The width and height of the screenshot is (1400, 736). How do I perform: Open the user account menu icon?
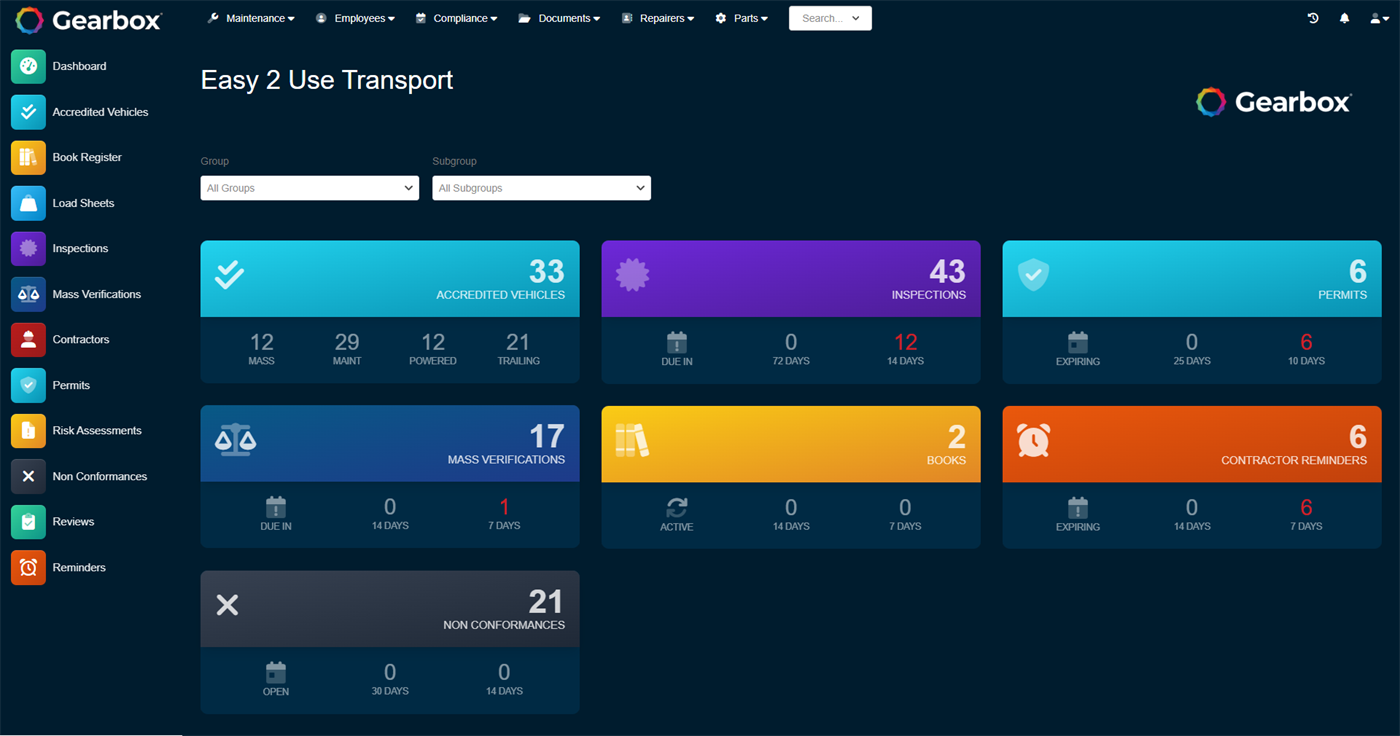click(x=1379, y=18)
